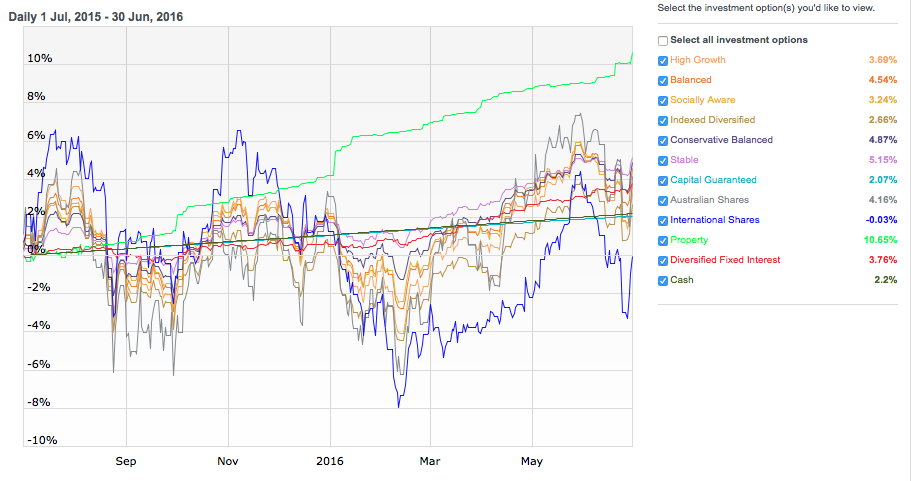This screenshot has width=911, height=481.
Task: Click the 5.15% Stable return value
Action: click(880, 160)
